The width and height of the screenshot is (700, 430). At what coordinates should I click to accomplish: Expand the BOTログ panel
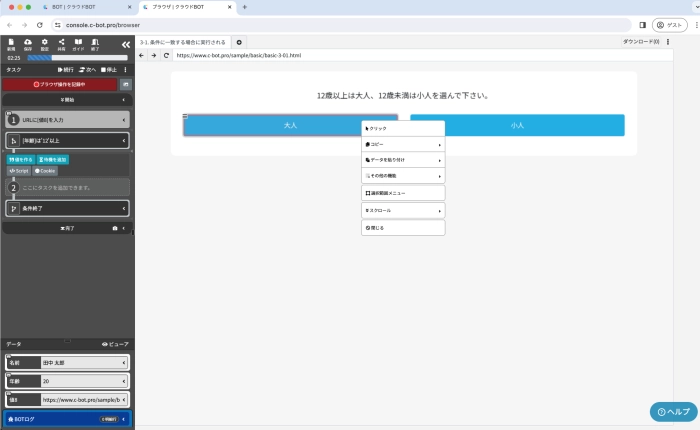coord(123,419)
